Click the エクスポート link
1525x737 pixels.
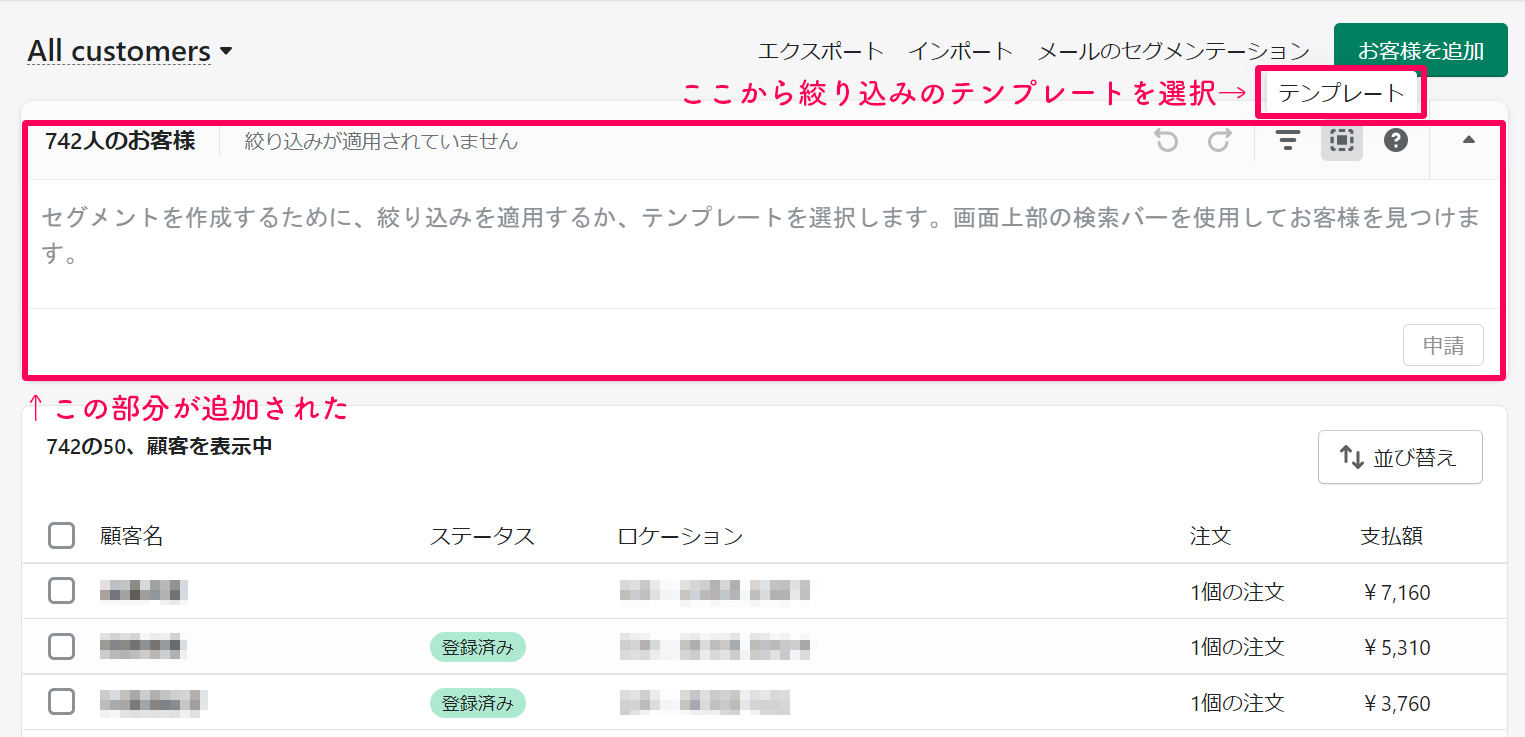(x=820, y=51)
